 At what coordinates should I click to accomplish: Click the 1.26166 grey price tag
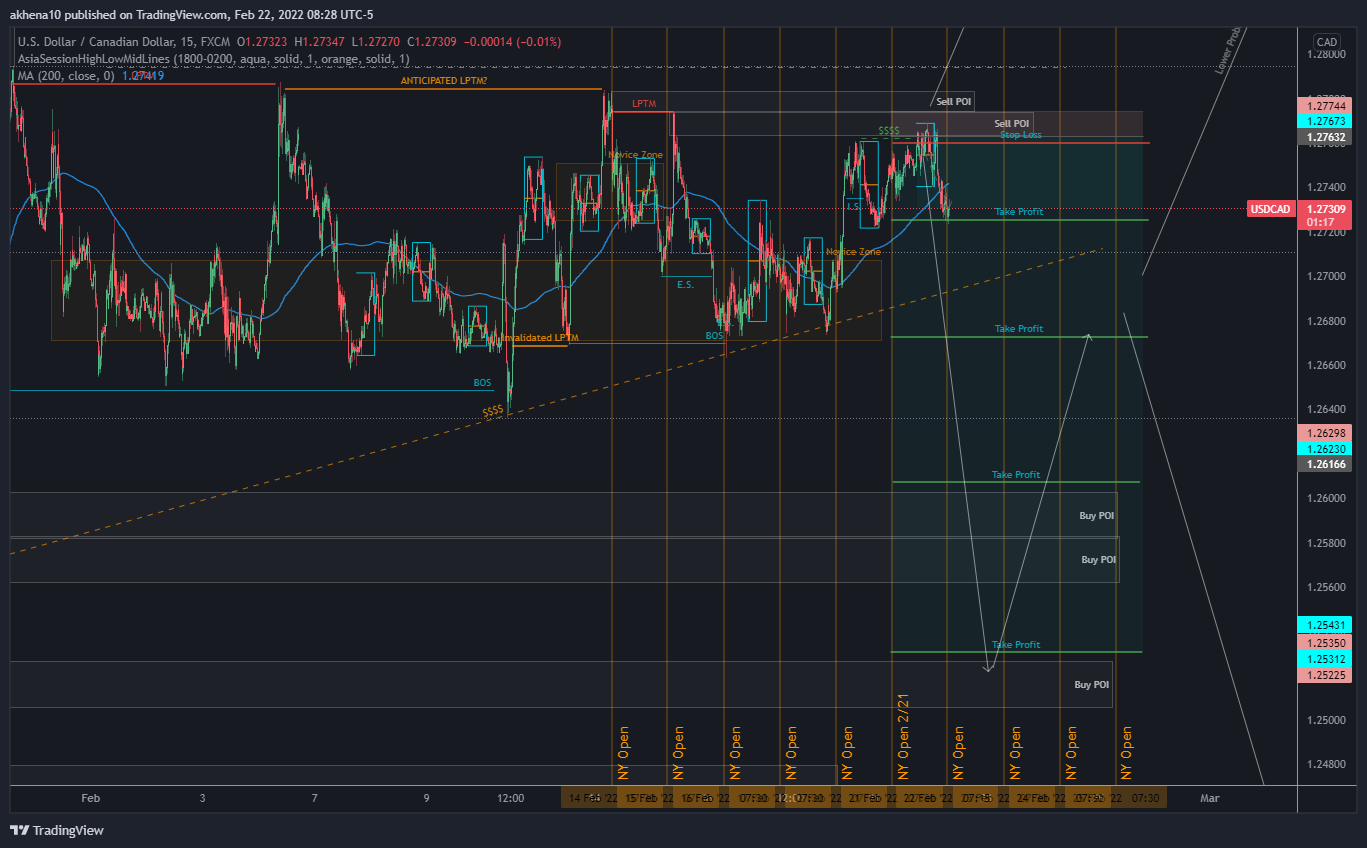(1324, 465)
